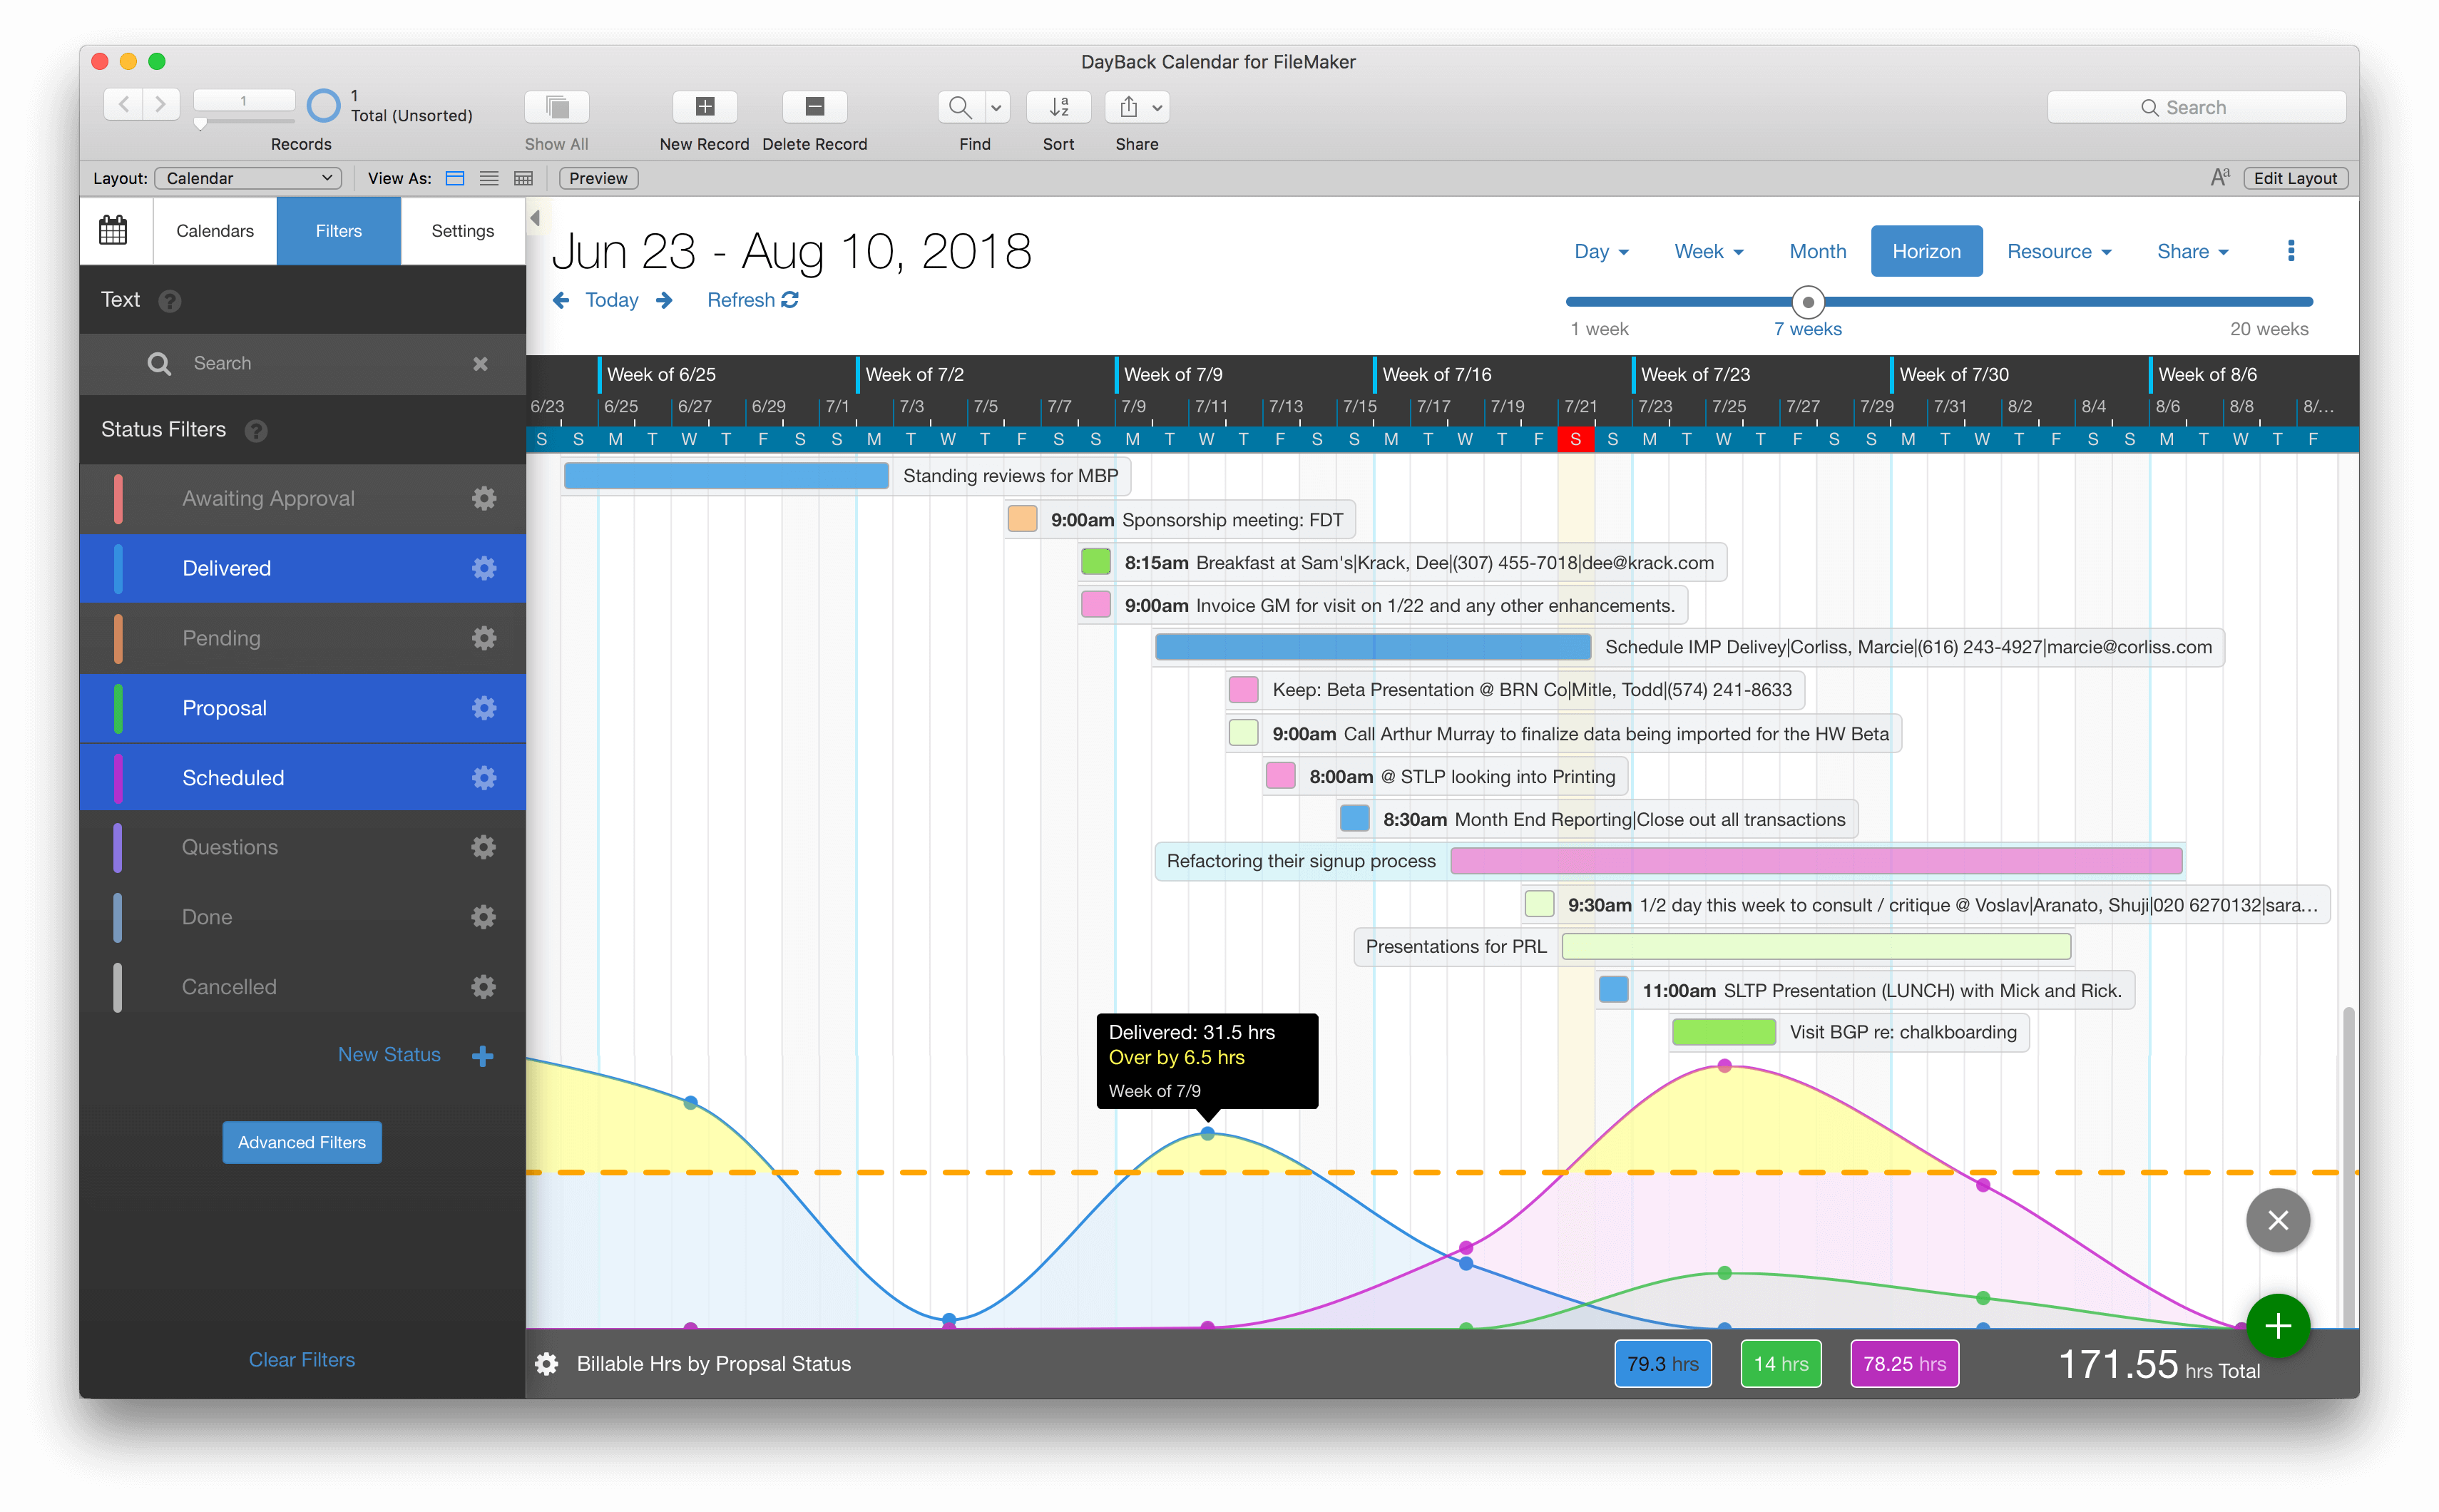Open the Resource view dropdown
2439x1512 pixels.
pyautogui.click(x=2059, y=251)
